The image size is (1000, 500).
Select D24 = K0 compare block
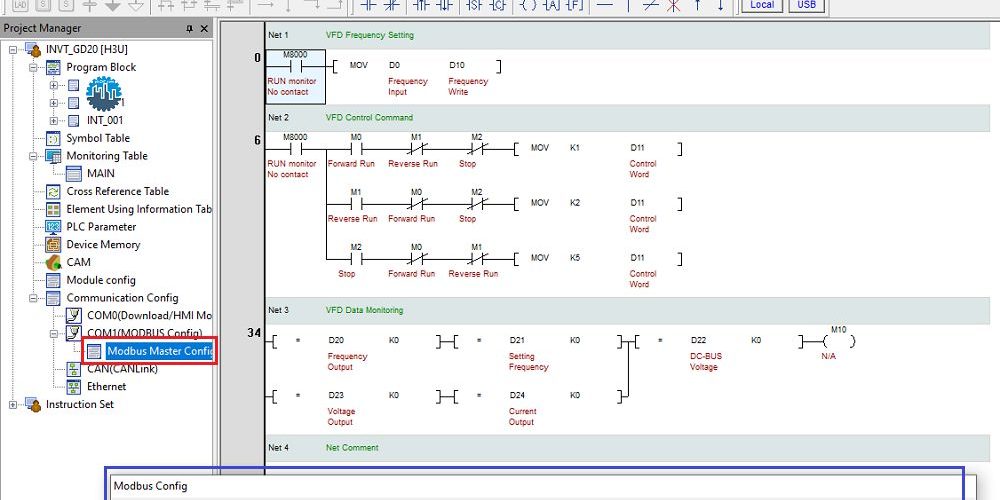point(538,396)
